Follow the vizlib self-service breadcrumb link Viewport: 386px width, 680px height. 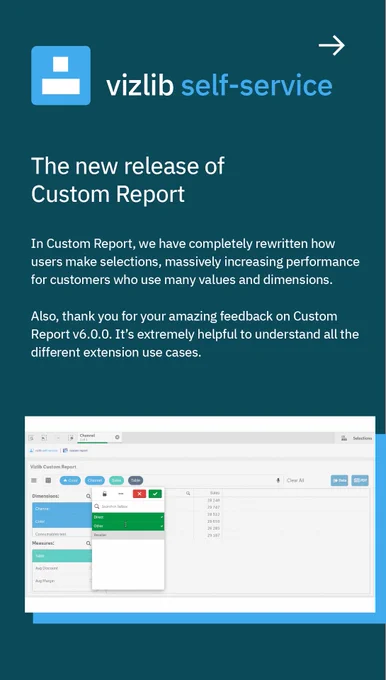pos(43,451)
